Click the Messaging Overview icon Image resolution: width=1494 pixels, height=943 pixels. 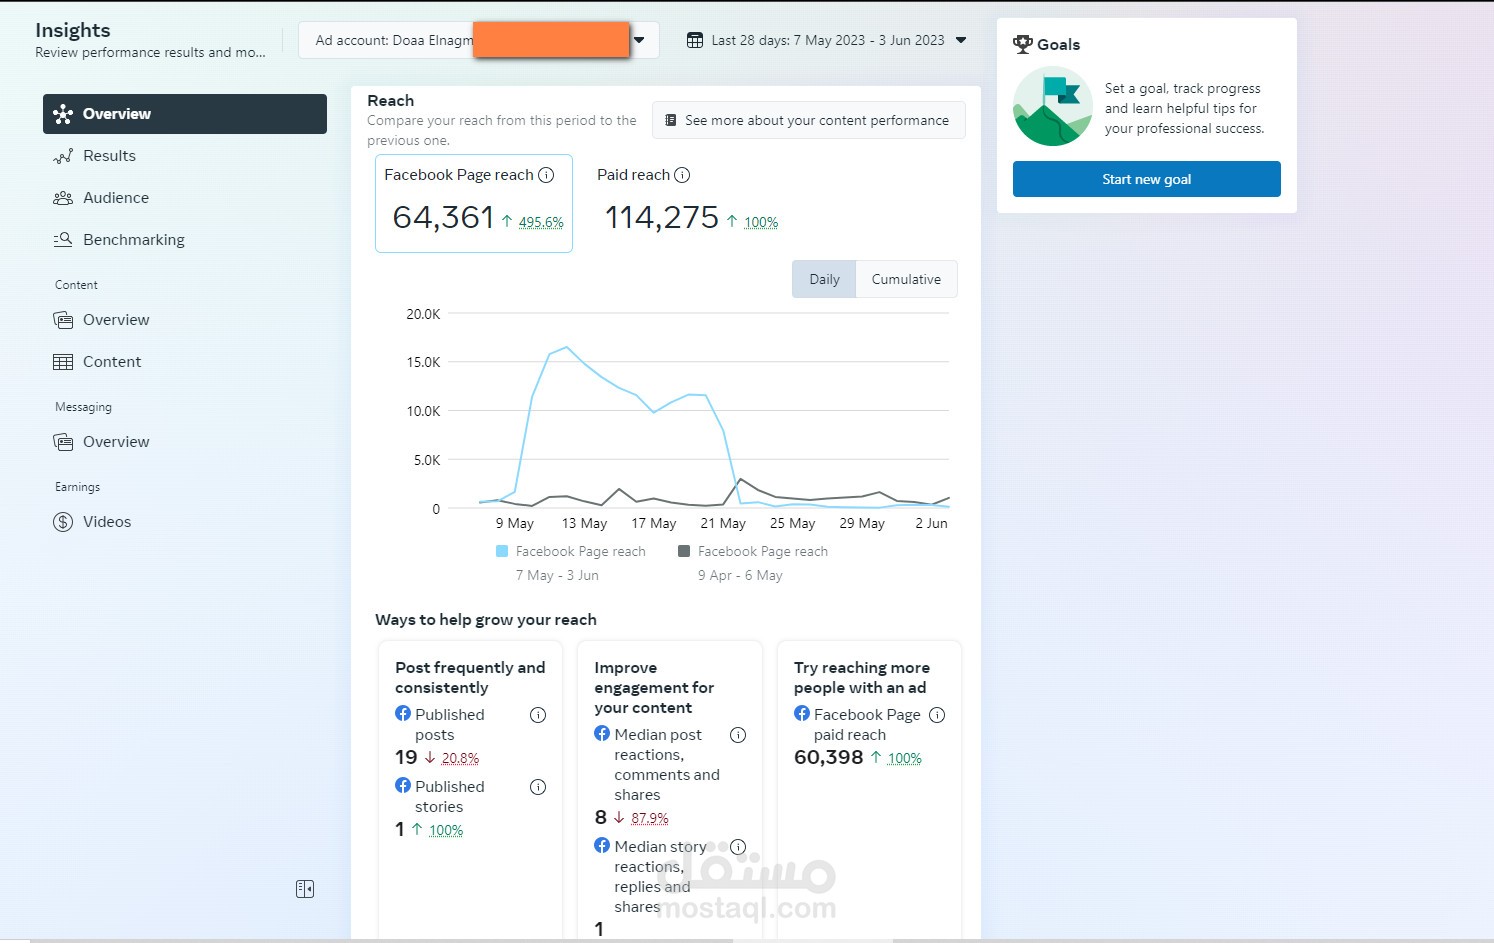click(63, 442)
